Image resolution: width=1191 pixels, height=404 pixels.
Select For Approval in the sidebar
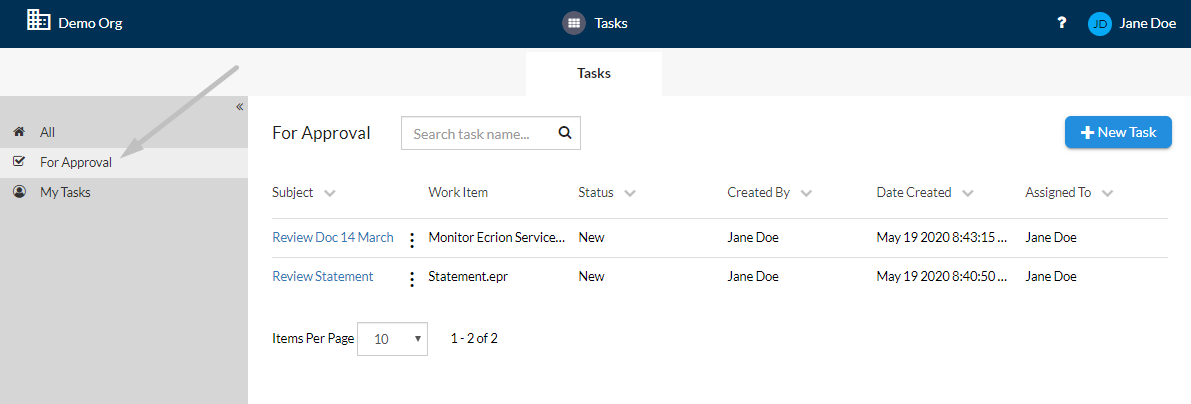[x=124, y=163]
